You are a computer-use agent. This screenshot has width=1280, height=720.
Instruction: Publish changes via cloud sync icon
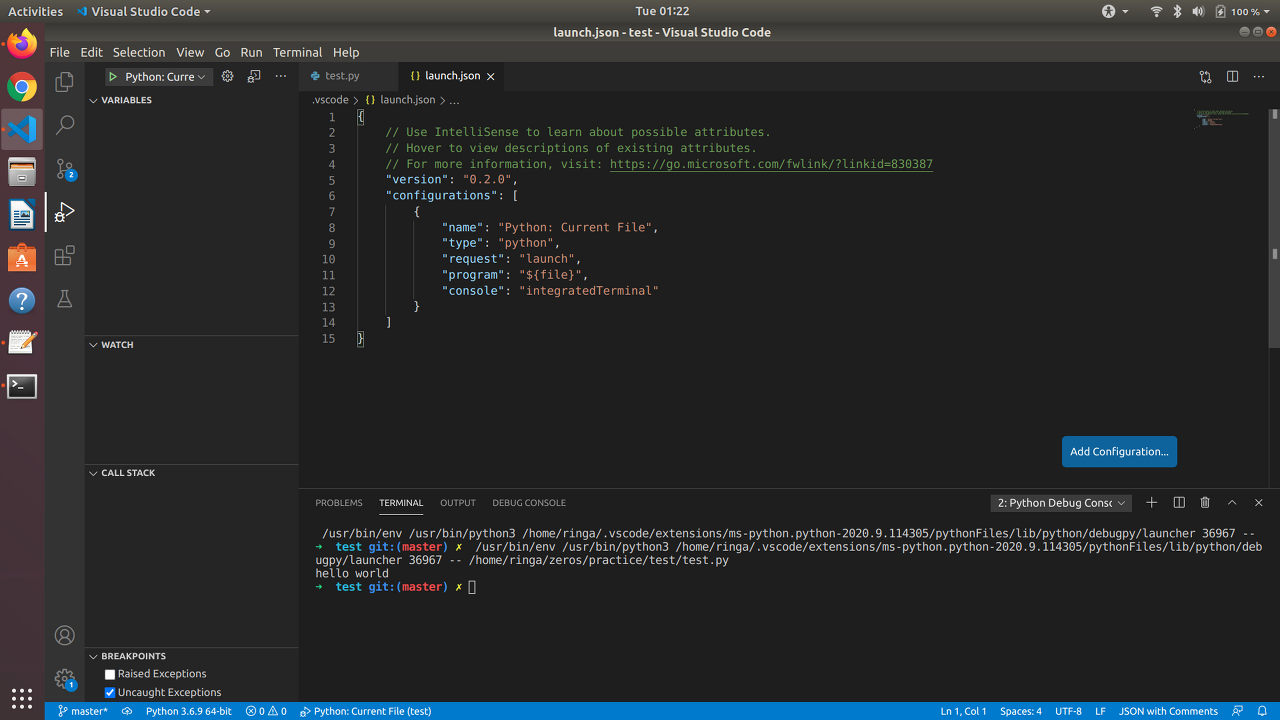tap(127, 711)
